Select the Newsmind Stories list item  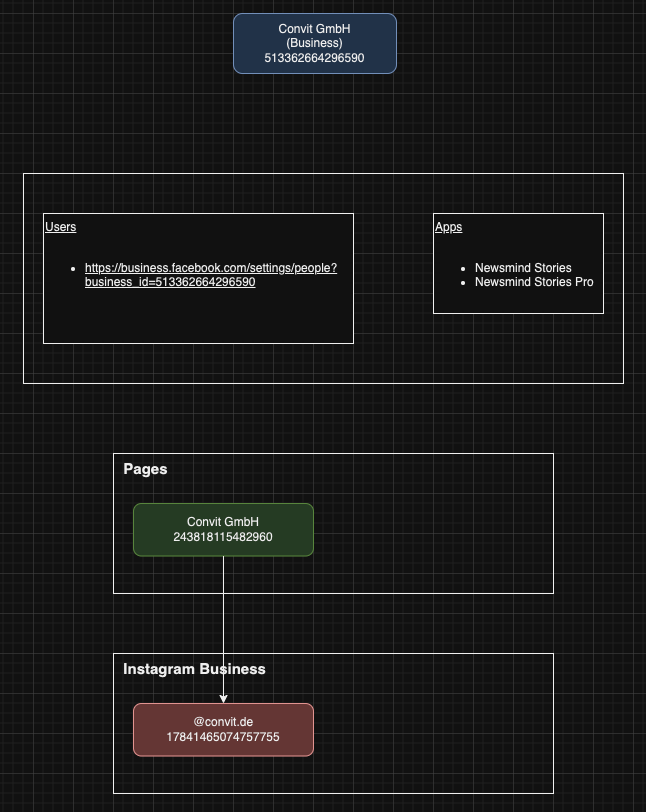(523, 268)
